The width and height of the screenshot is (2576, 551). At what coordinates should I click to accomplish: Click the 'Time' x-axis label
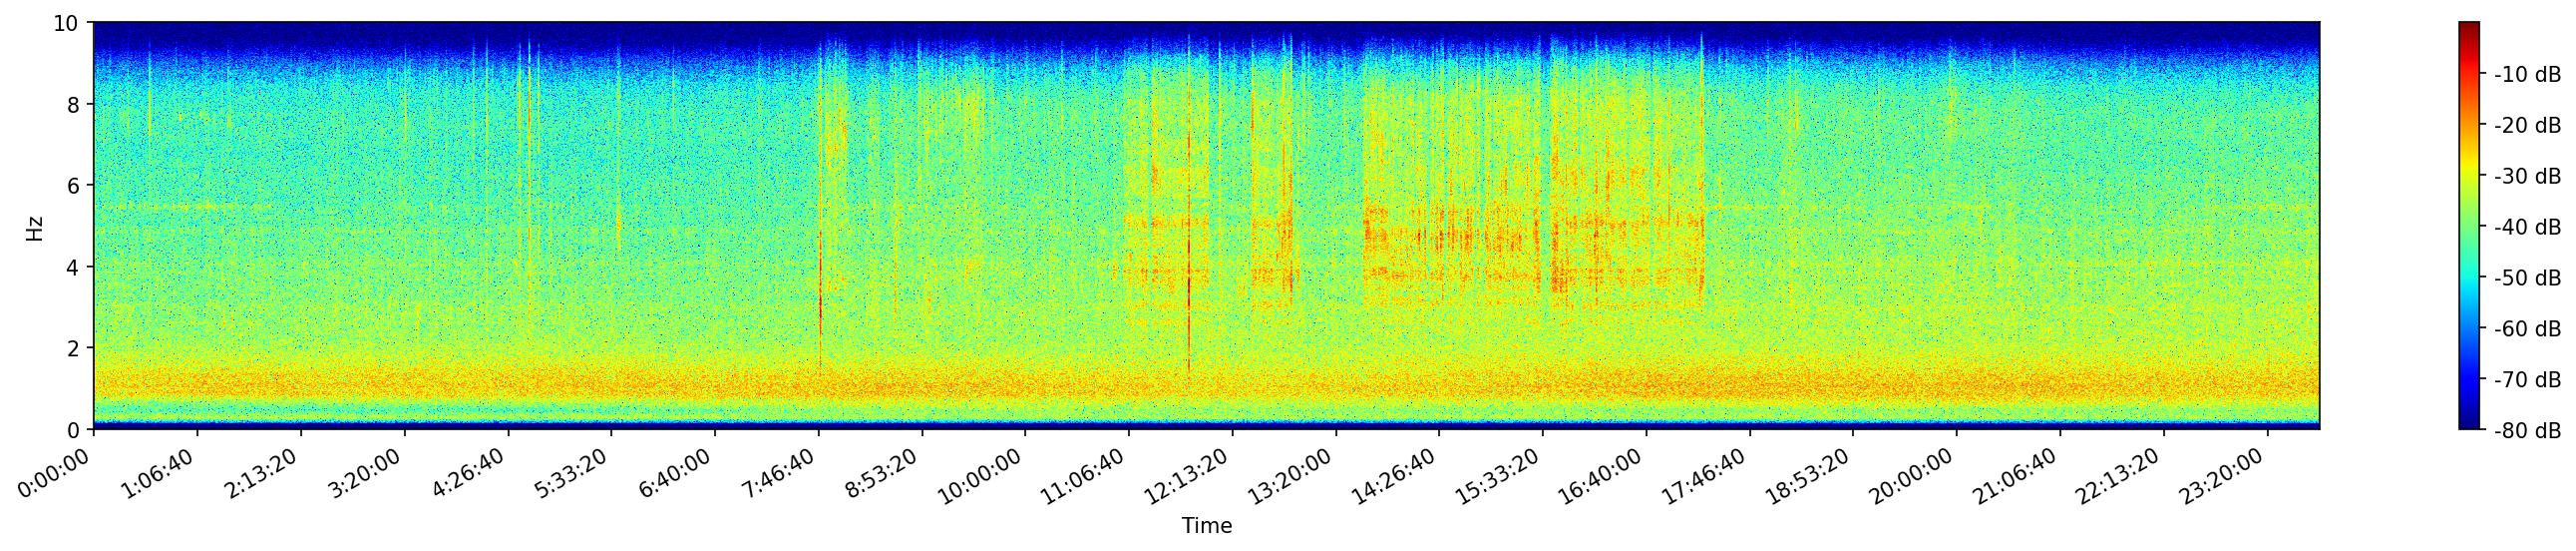(x=1206, y=526)
